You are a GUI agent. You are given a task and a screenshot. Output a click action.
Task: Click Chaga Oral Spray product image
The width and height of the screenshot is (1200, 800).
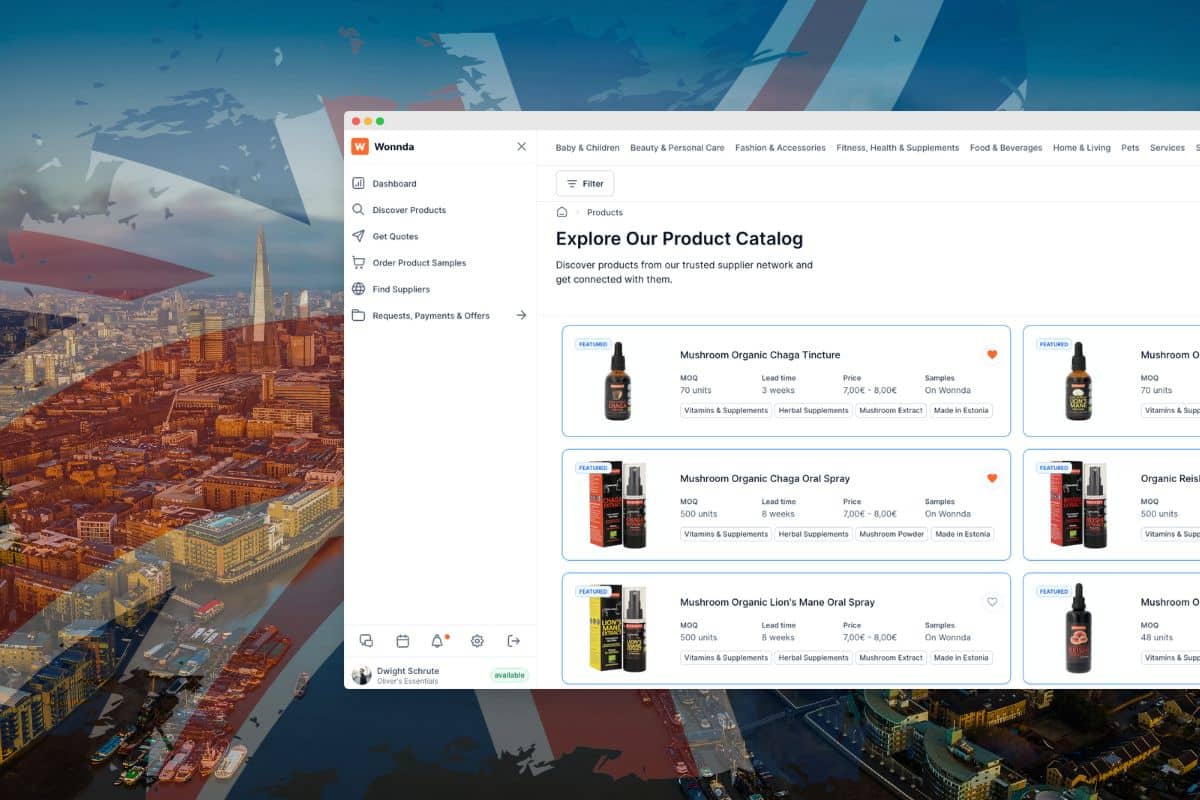coord(618,505)
